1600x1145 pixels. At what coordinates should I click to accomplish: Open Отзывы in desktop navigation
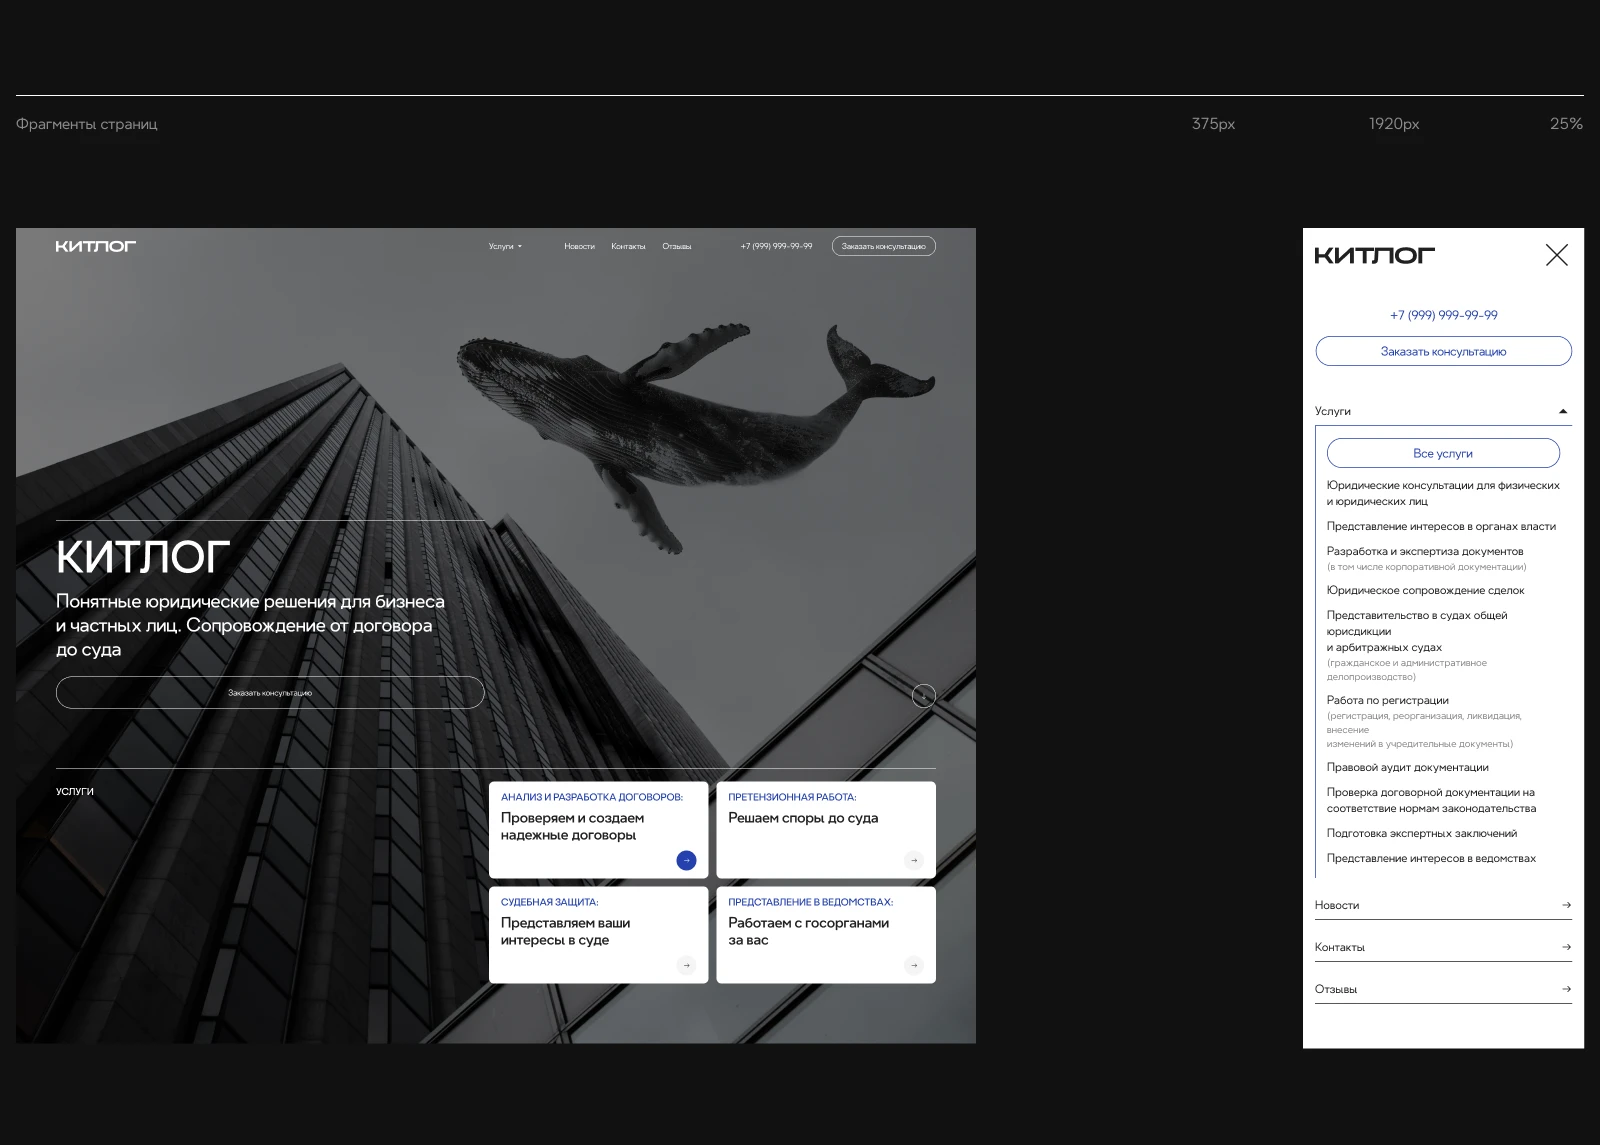click(x=676, y=246)
